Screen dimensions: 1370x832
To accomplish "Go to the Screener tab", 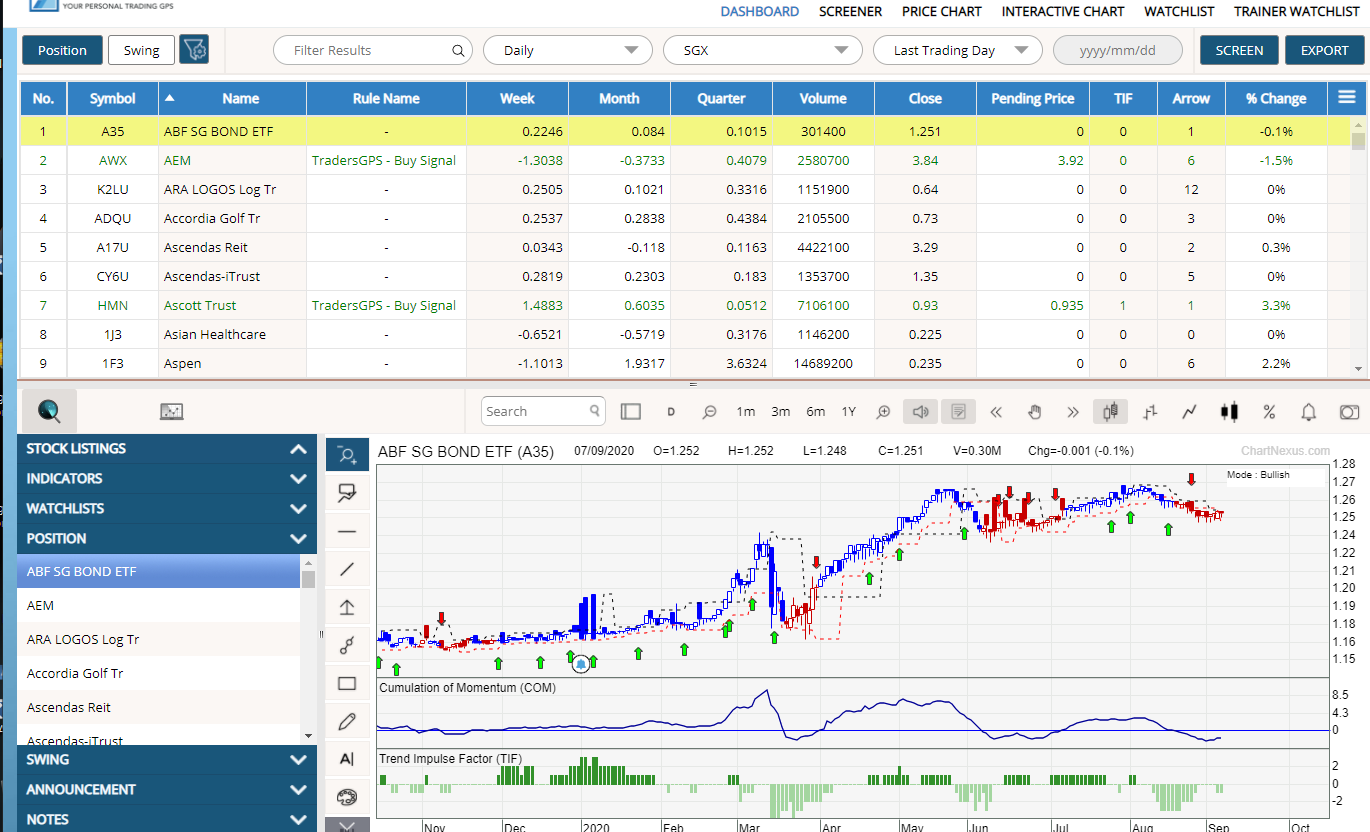I will pos(850,12).
